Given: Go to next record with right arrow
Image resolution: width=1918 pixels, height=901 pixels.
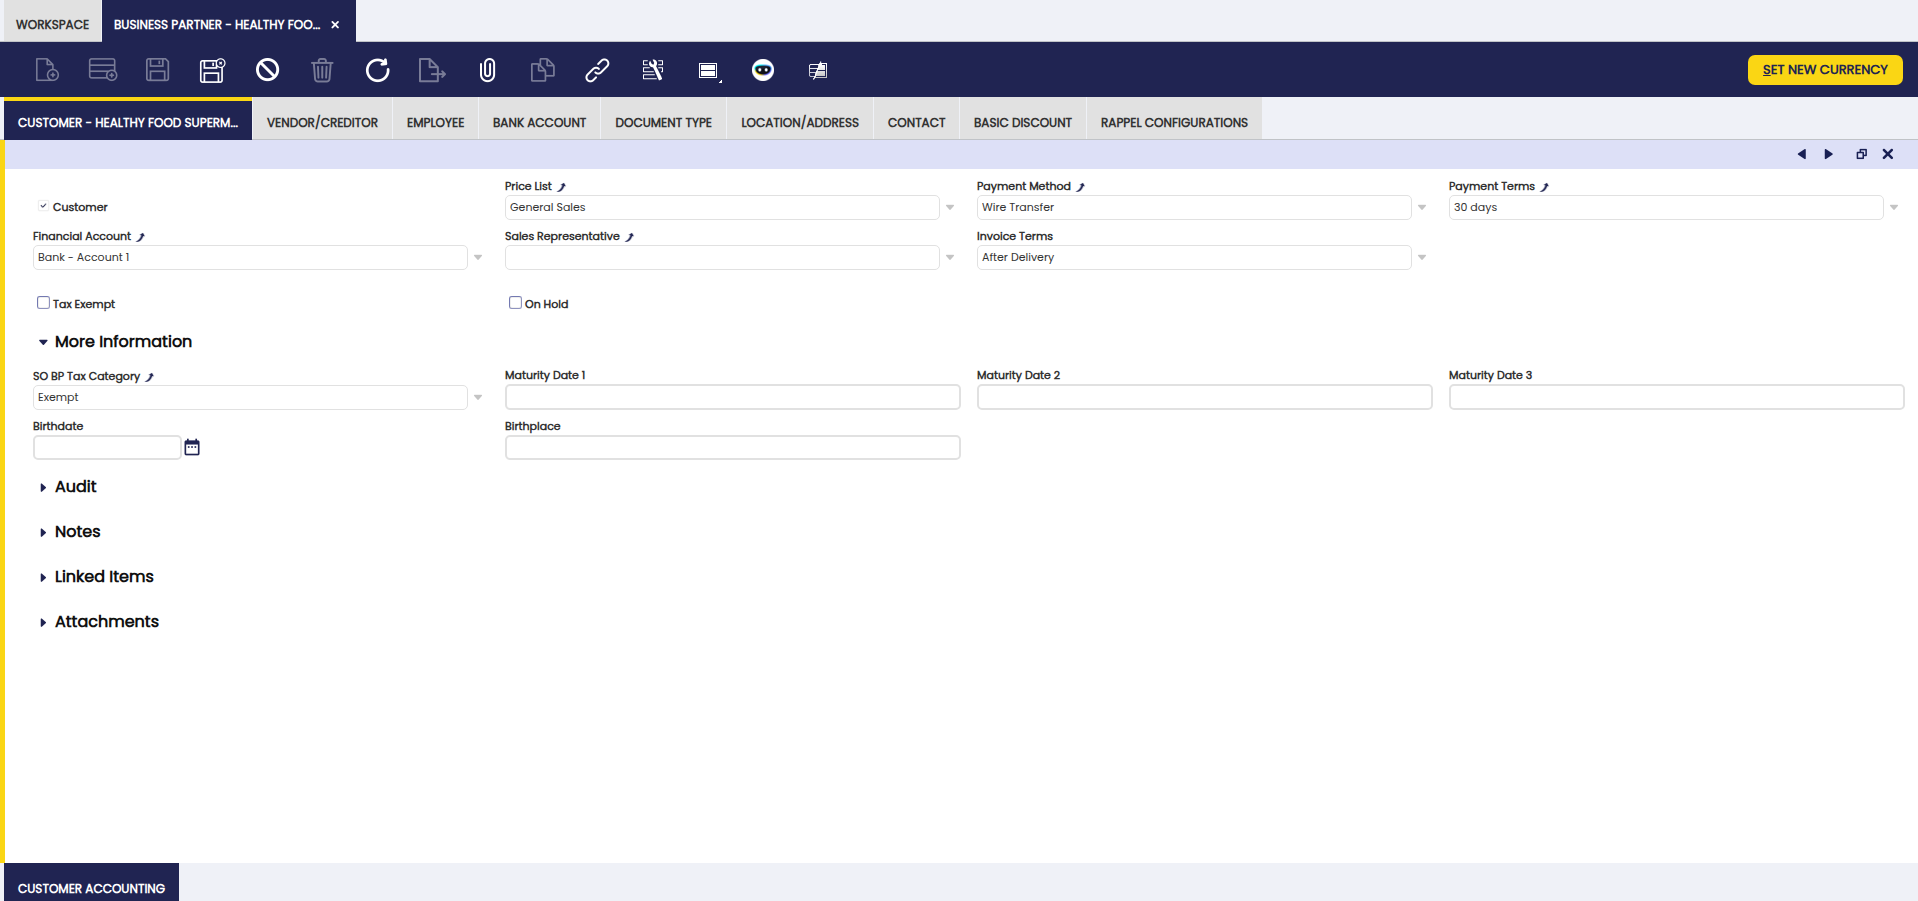Looking at the screenshot, I should pos(1828,154).
